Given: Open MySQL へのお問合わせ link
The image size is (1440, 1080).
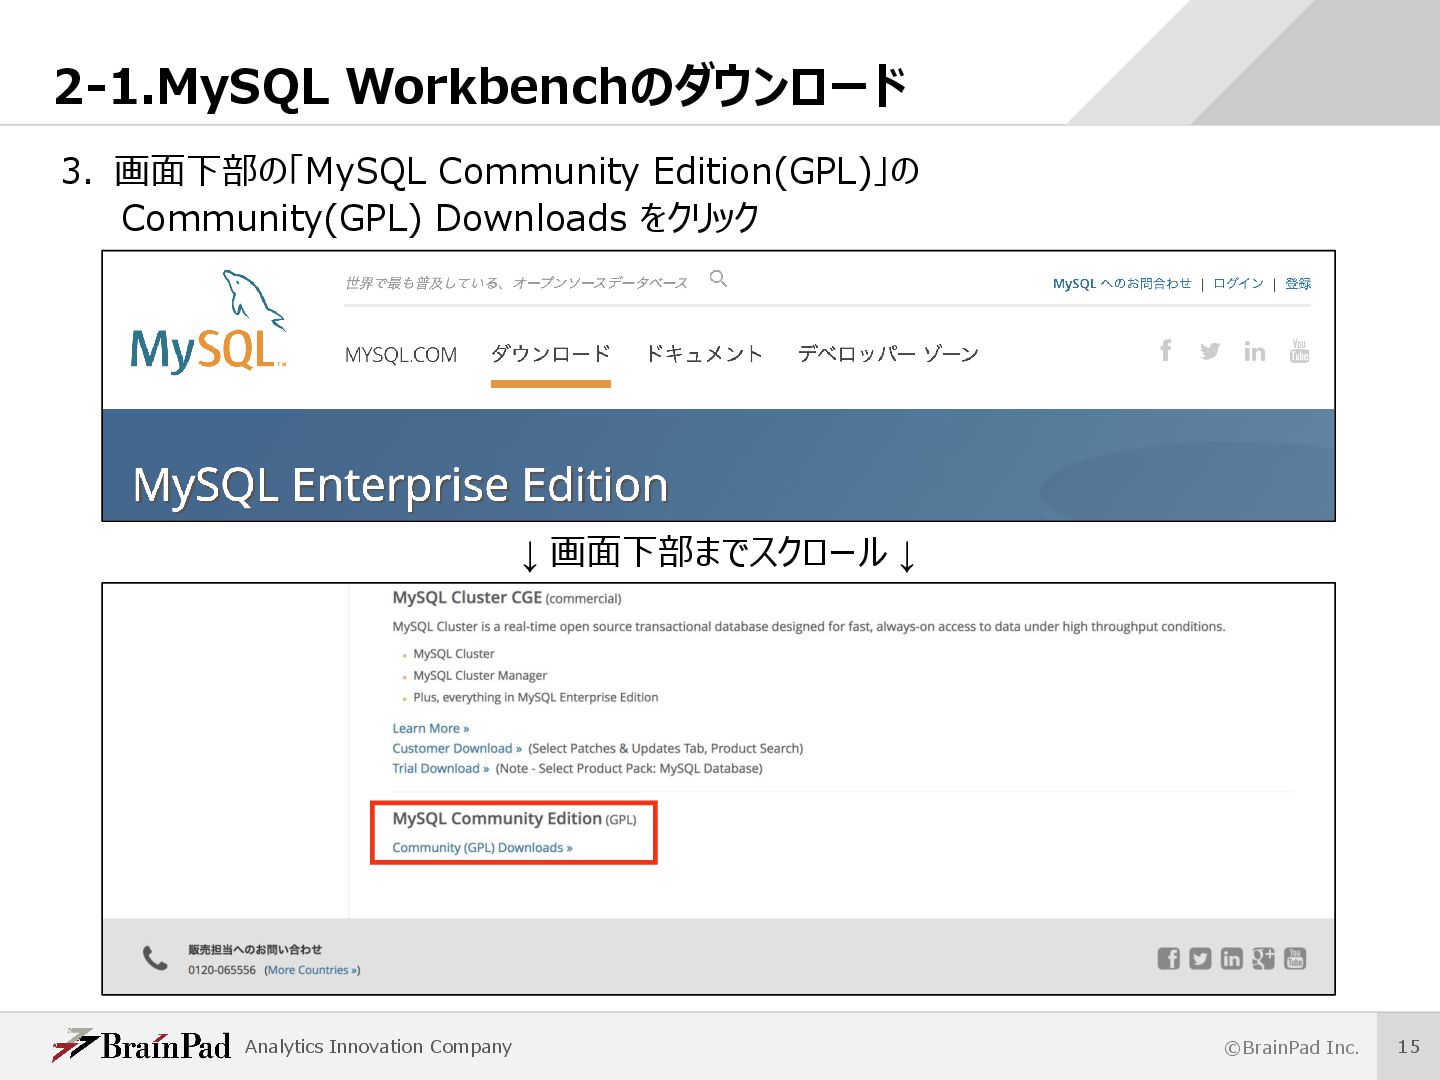Looking at the screenshot, I should 1122,283.
